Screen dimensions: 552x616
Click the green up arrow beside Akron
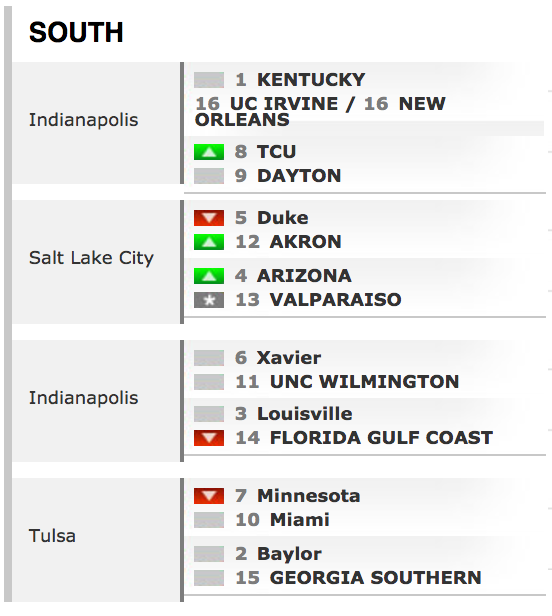click(x=209, y=242)
